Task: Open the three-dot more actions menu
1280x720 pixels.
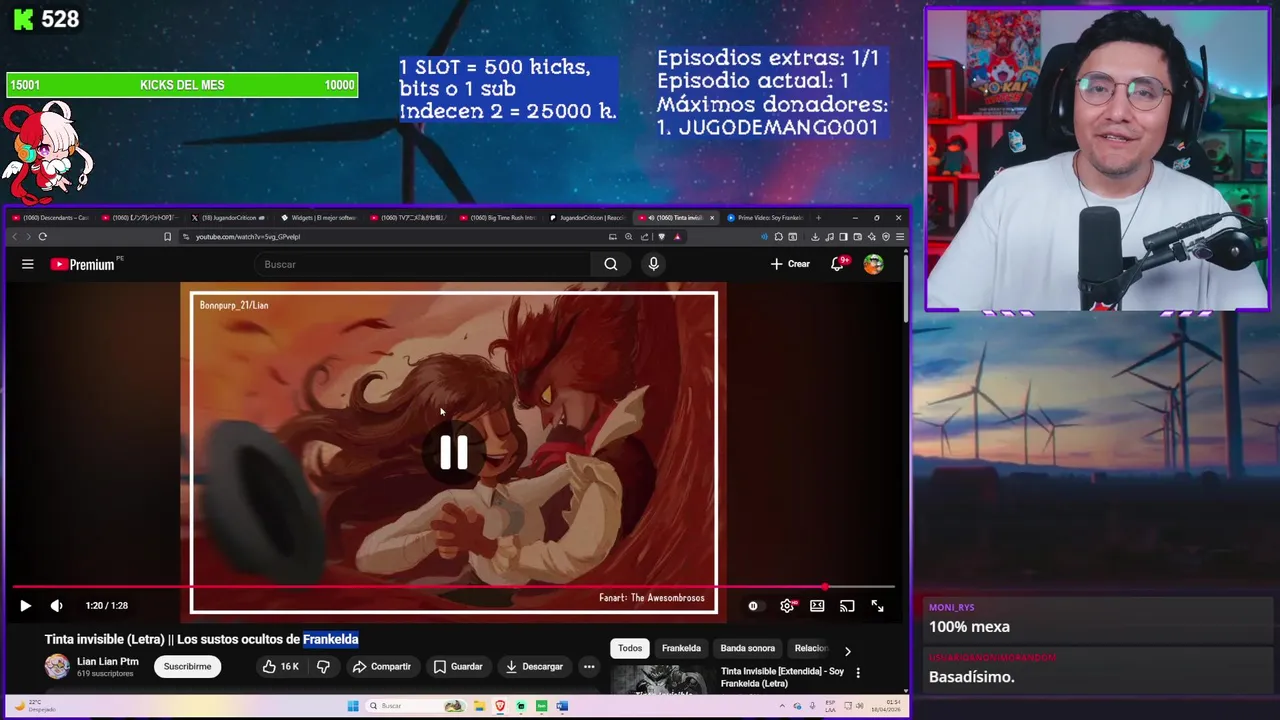Action: click(589, 667)
